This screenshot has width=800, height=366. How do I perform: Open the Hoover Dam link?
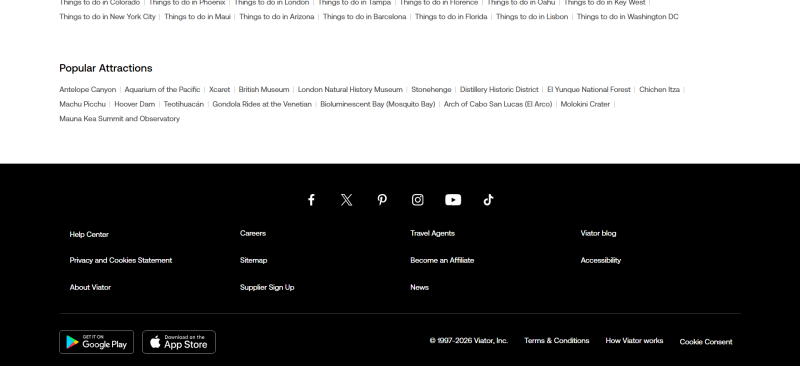[135, 104]
